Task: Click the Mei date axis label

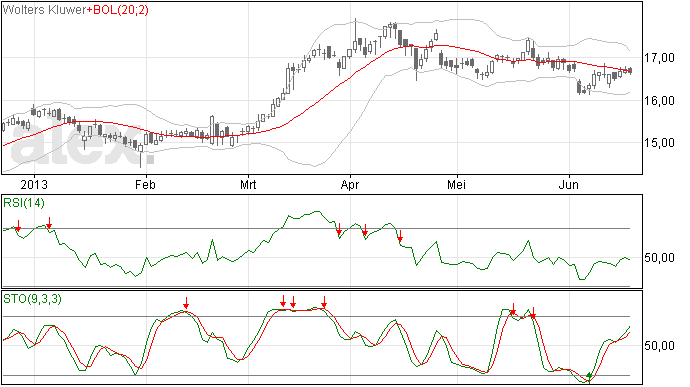Action: click(x=456, y=184)
